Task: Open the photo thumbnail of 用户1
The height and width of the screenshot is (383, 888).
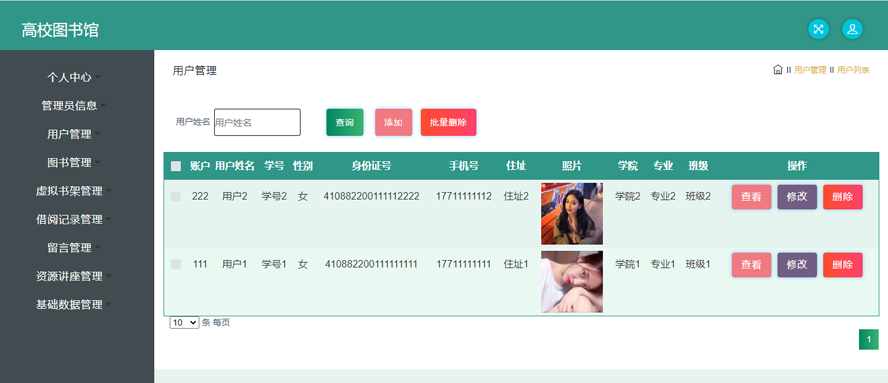Action: point(571,282)
